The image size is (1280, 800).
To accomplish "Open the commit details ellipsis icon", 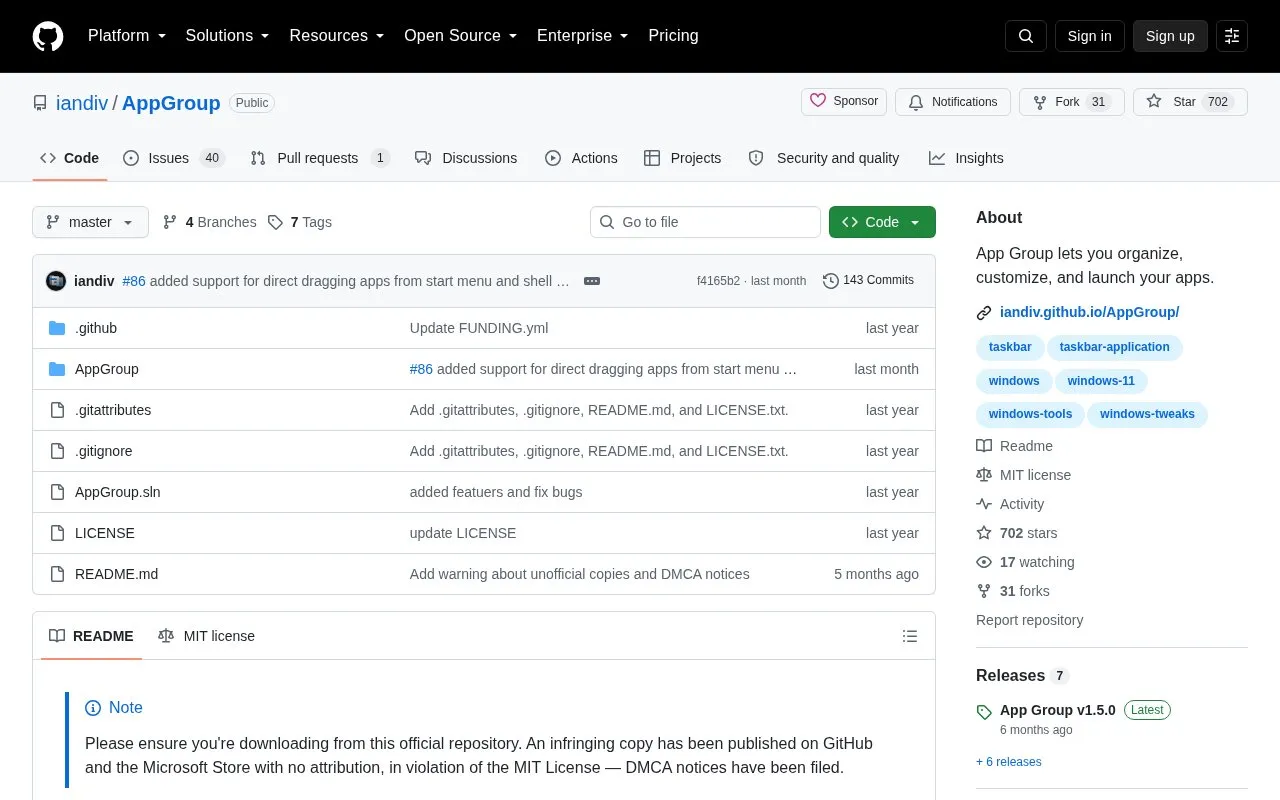I will coord(592,281).
